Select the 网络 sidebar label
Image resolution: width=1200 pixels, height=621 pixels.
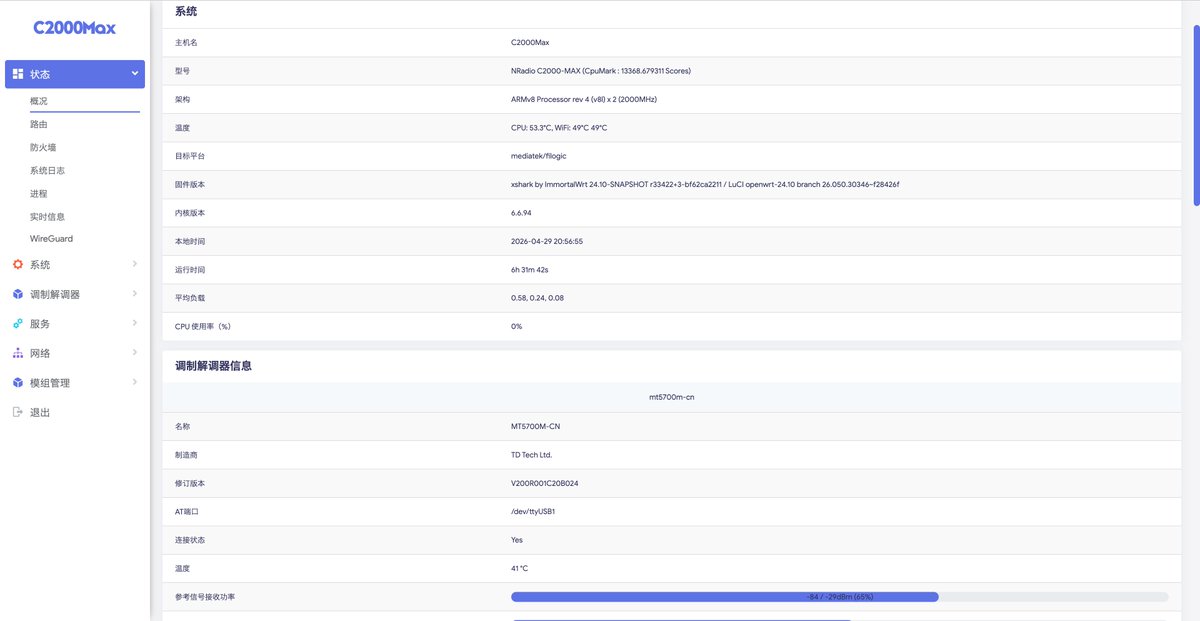(40, 353)
